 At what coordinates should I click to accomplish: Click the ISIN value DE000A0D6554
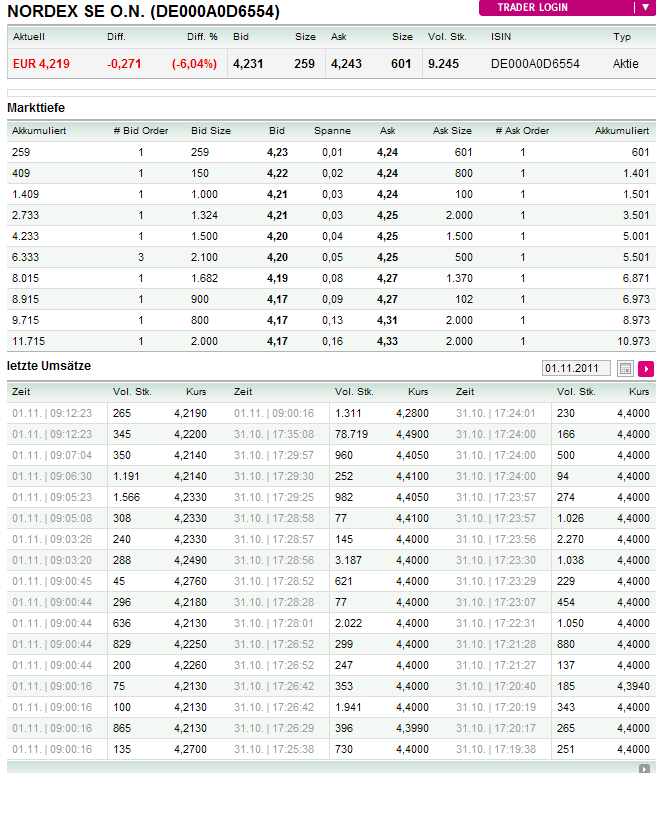535,64
